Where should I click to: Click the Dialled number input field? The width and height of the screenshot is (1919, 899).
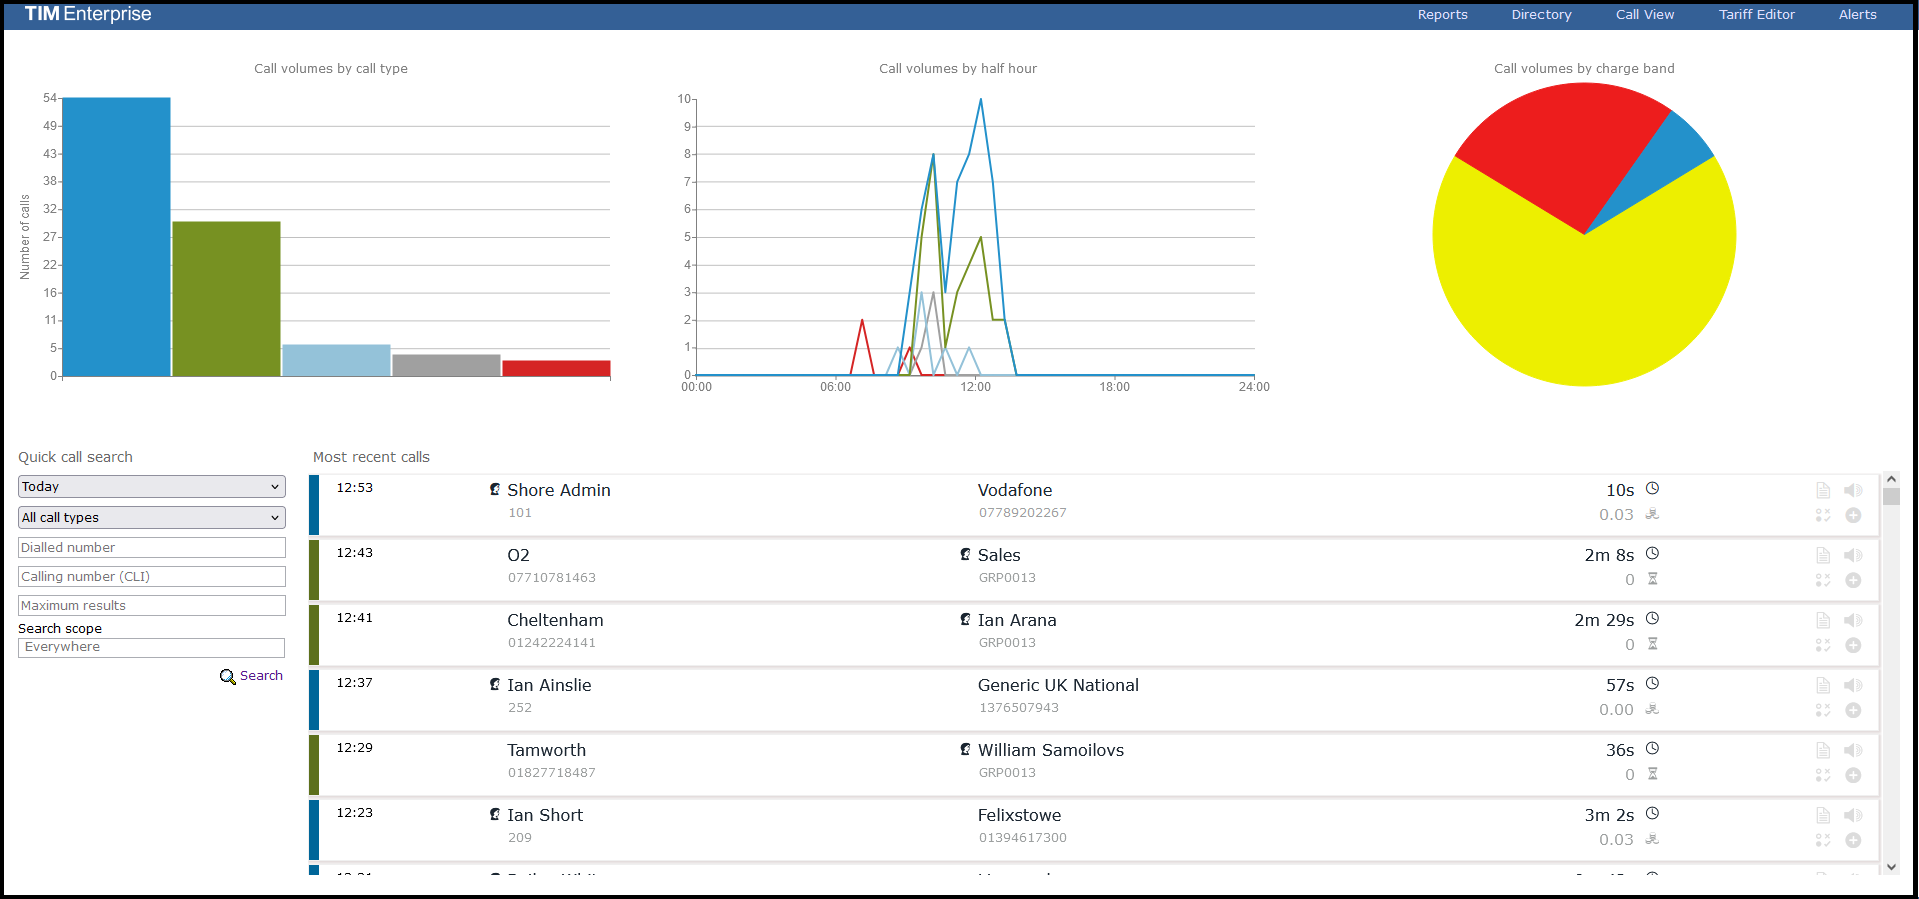(152, 548)
